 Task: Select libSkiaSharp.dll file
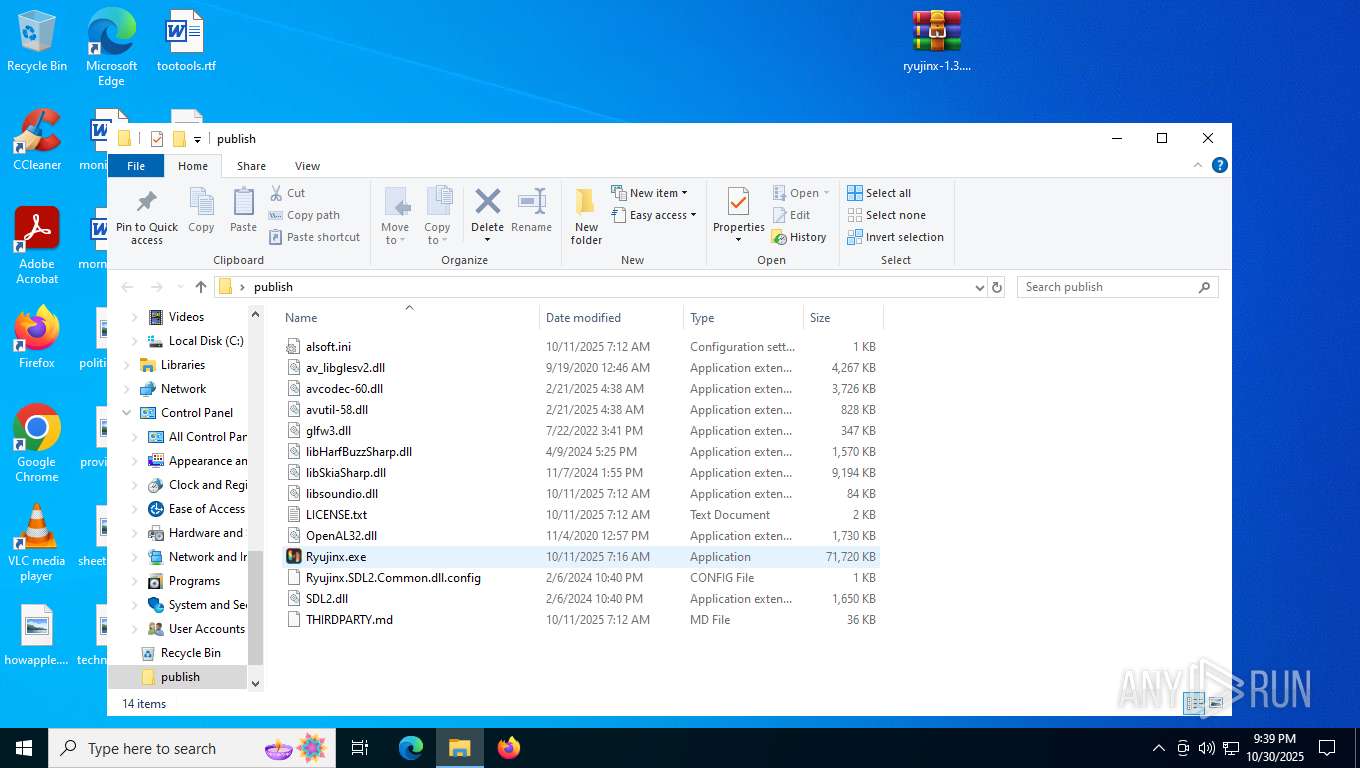click(581, 473)
